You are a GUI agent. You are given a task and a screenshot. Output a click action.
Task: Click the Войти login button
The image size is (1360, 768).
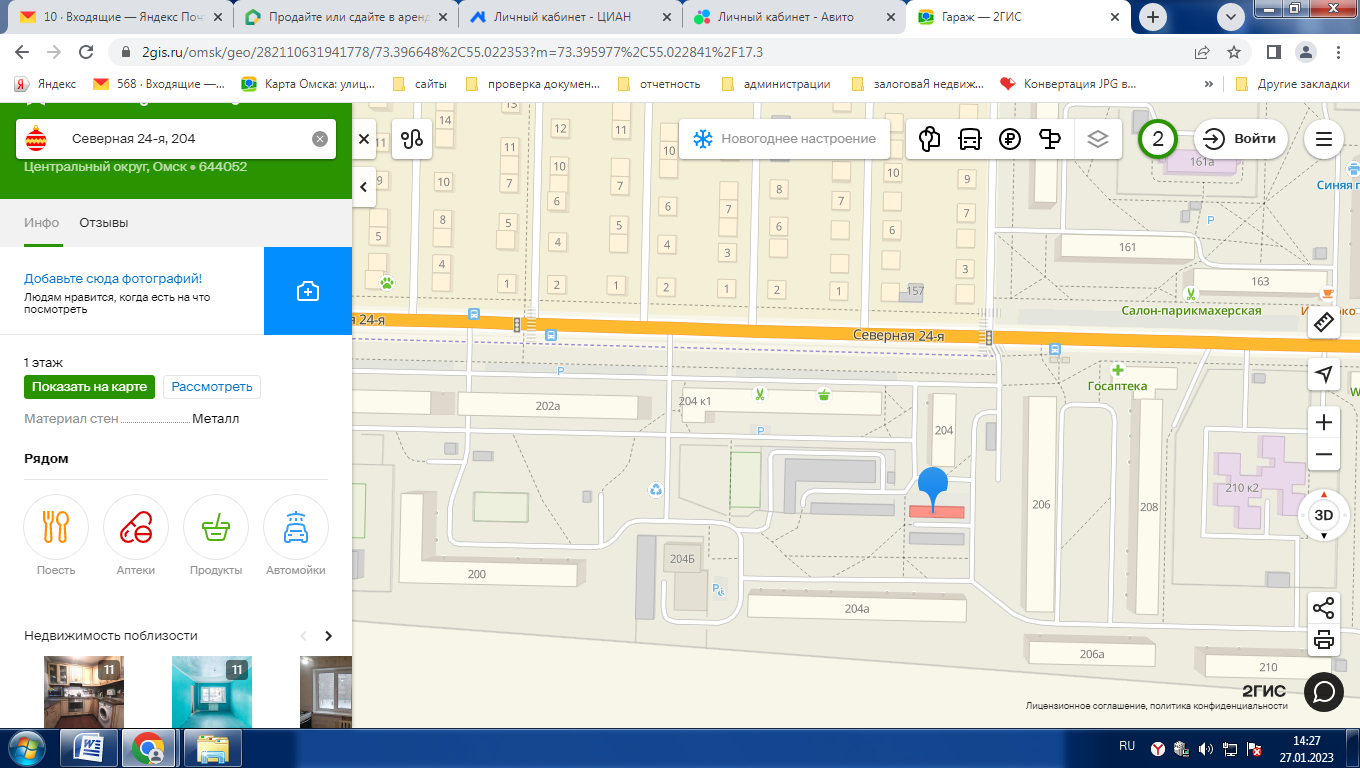coord(1241,139)
